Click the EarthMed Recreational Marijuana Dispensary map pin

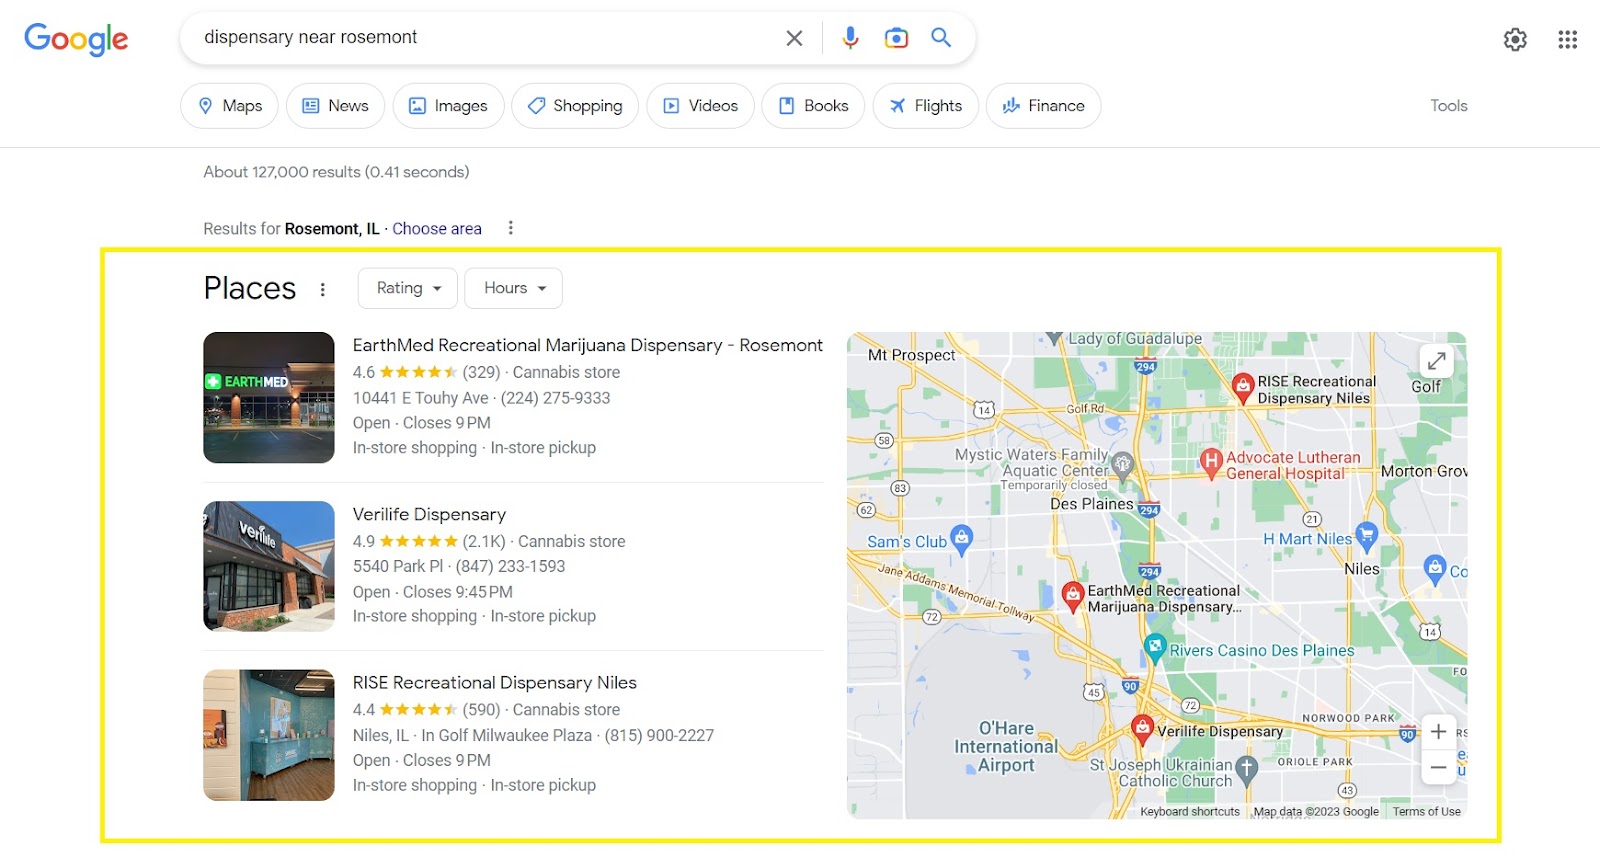coord(1073,596)
